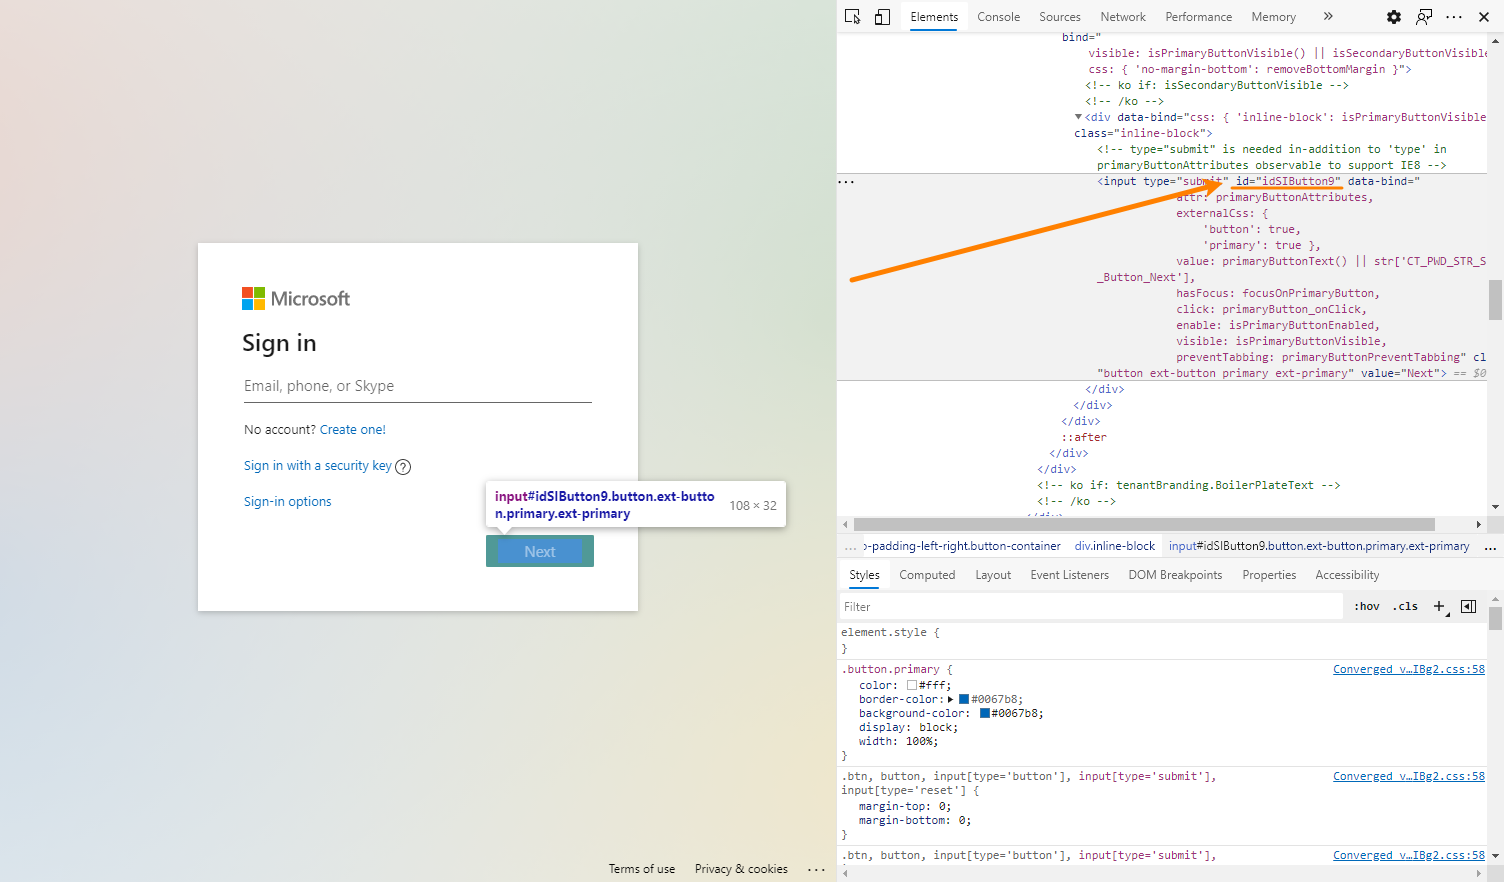Focus the Email, phone, or Skype field
The image size is (1504, 882).
pos(417,386)
